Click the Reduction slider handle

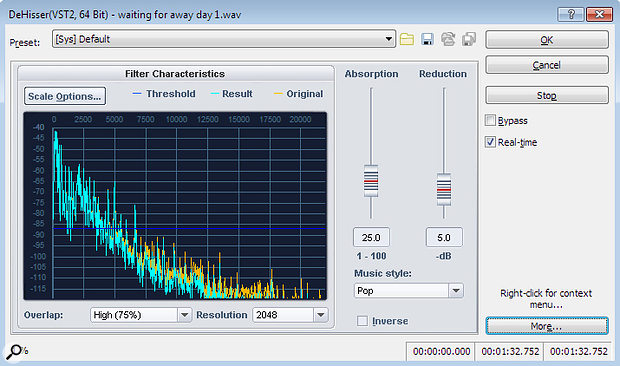[444, 189]
